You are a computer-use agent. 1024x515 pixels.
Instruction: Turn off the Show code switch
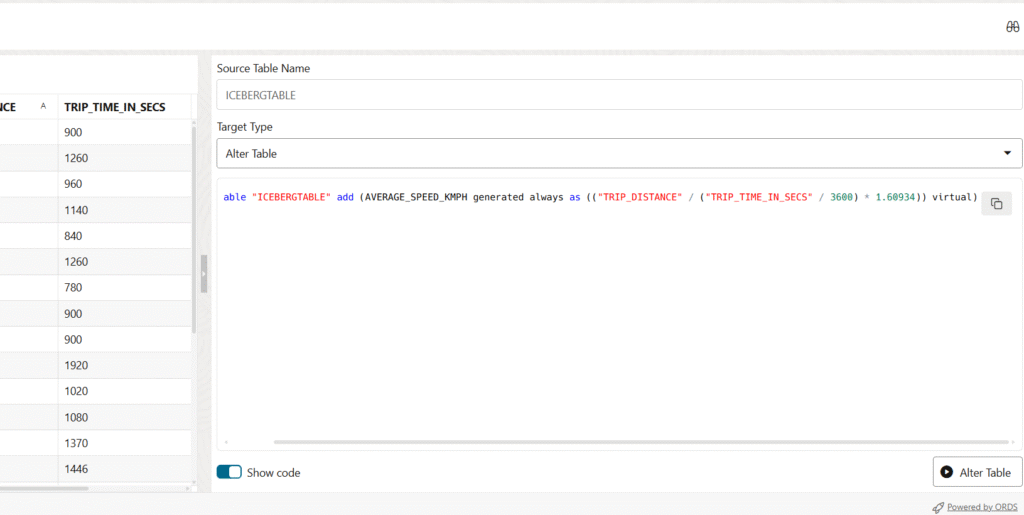(229, 472)
